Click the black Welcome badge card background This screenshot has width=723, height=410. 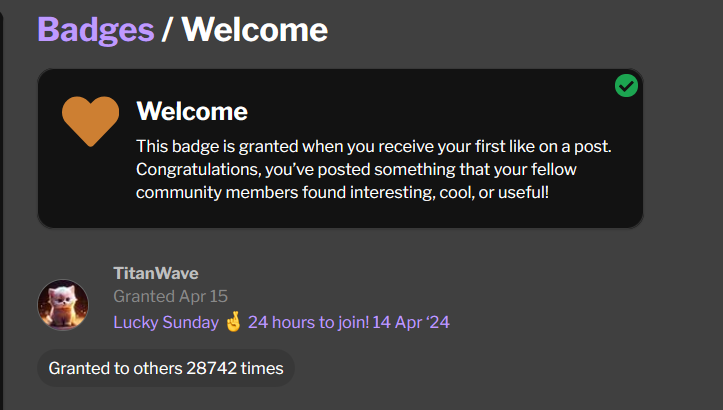coord(340,149)
